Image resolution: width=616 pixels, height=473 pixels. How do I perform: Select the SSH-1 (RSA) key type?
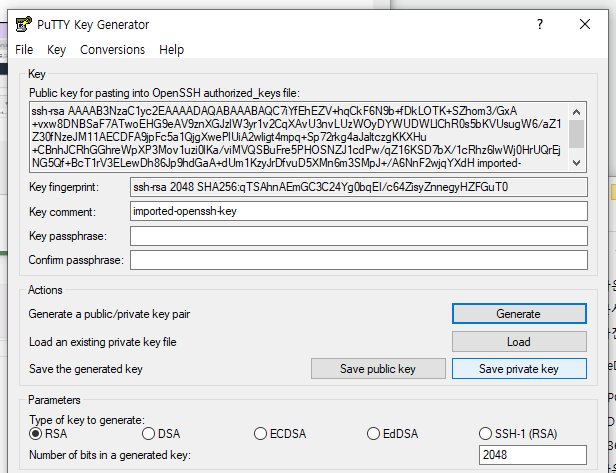518,434
